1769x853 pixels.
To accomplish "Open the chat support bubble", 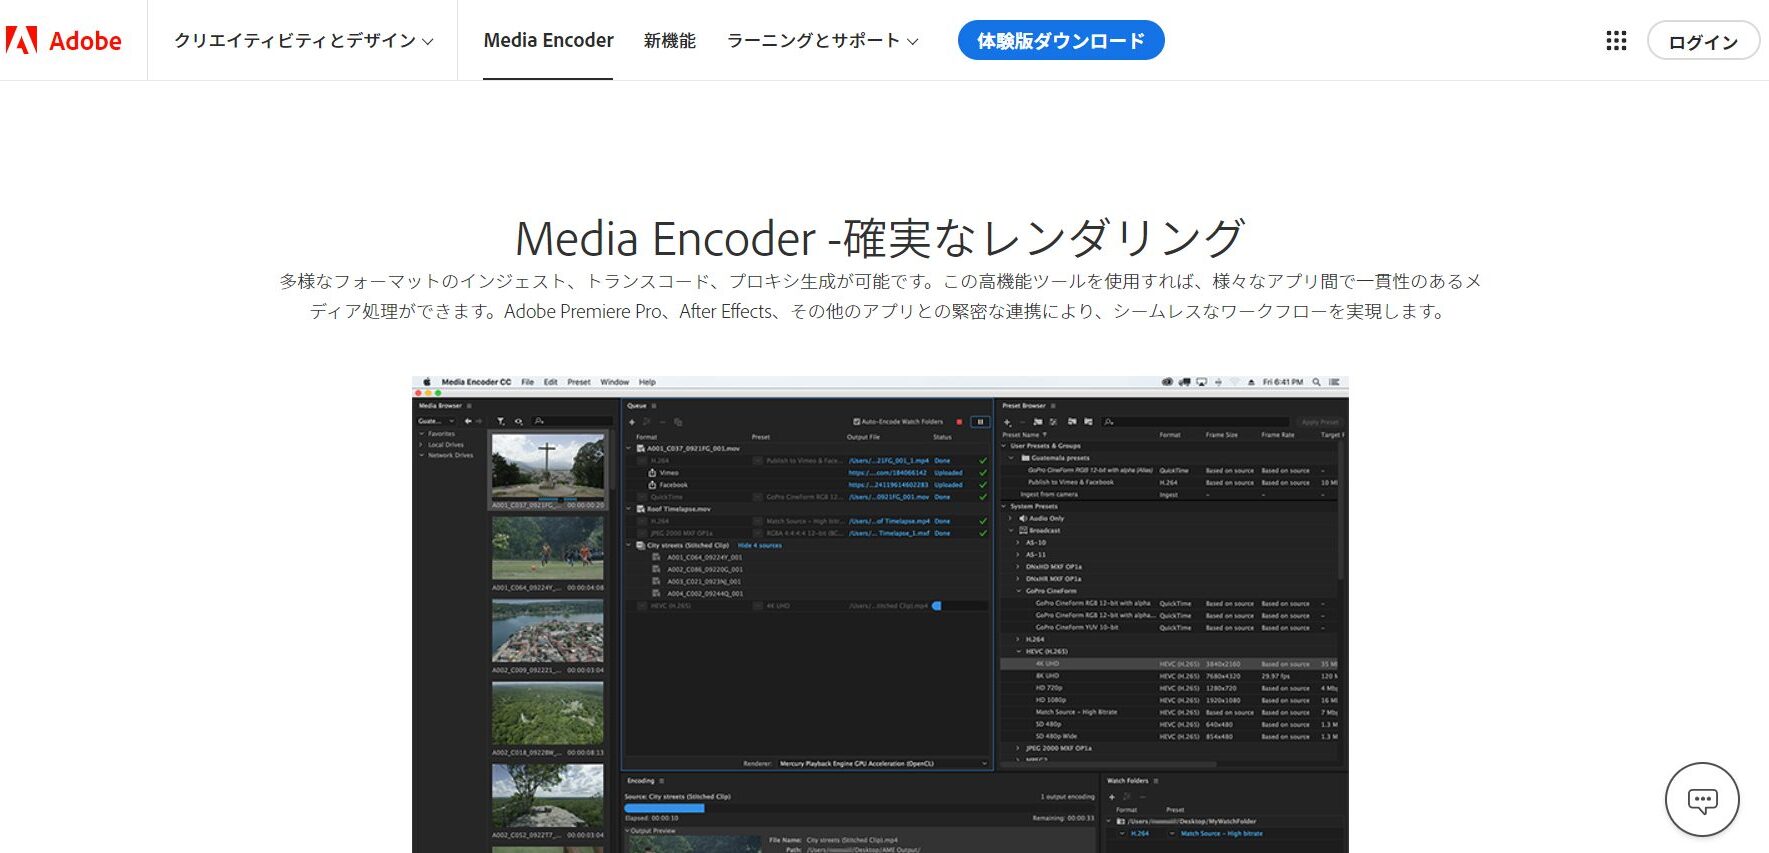I will 1702,800.
